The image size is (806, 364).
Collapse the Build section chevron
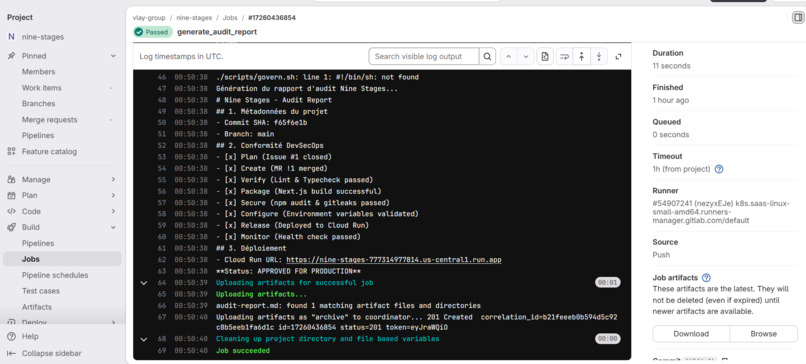click(113, 227)
